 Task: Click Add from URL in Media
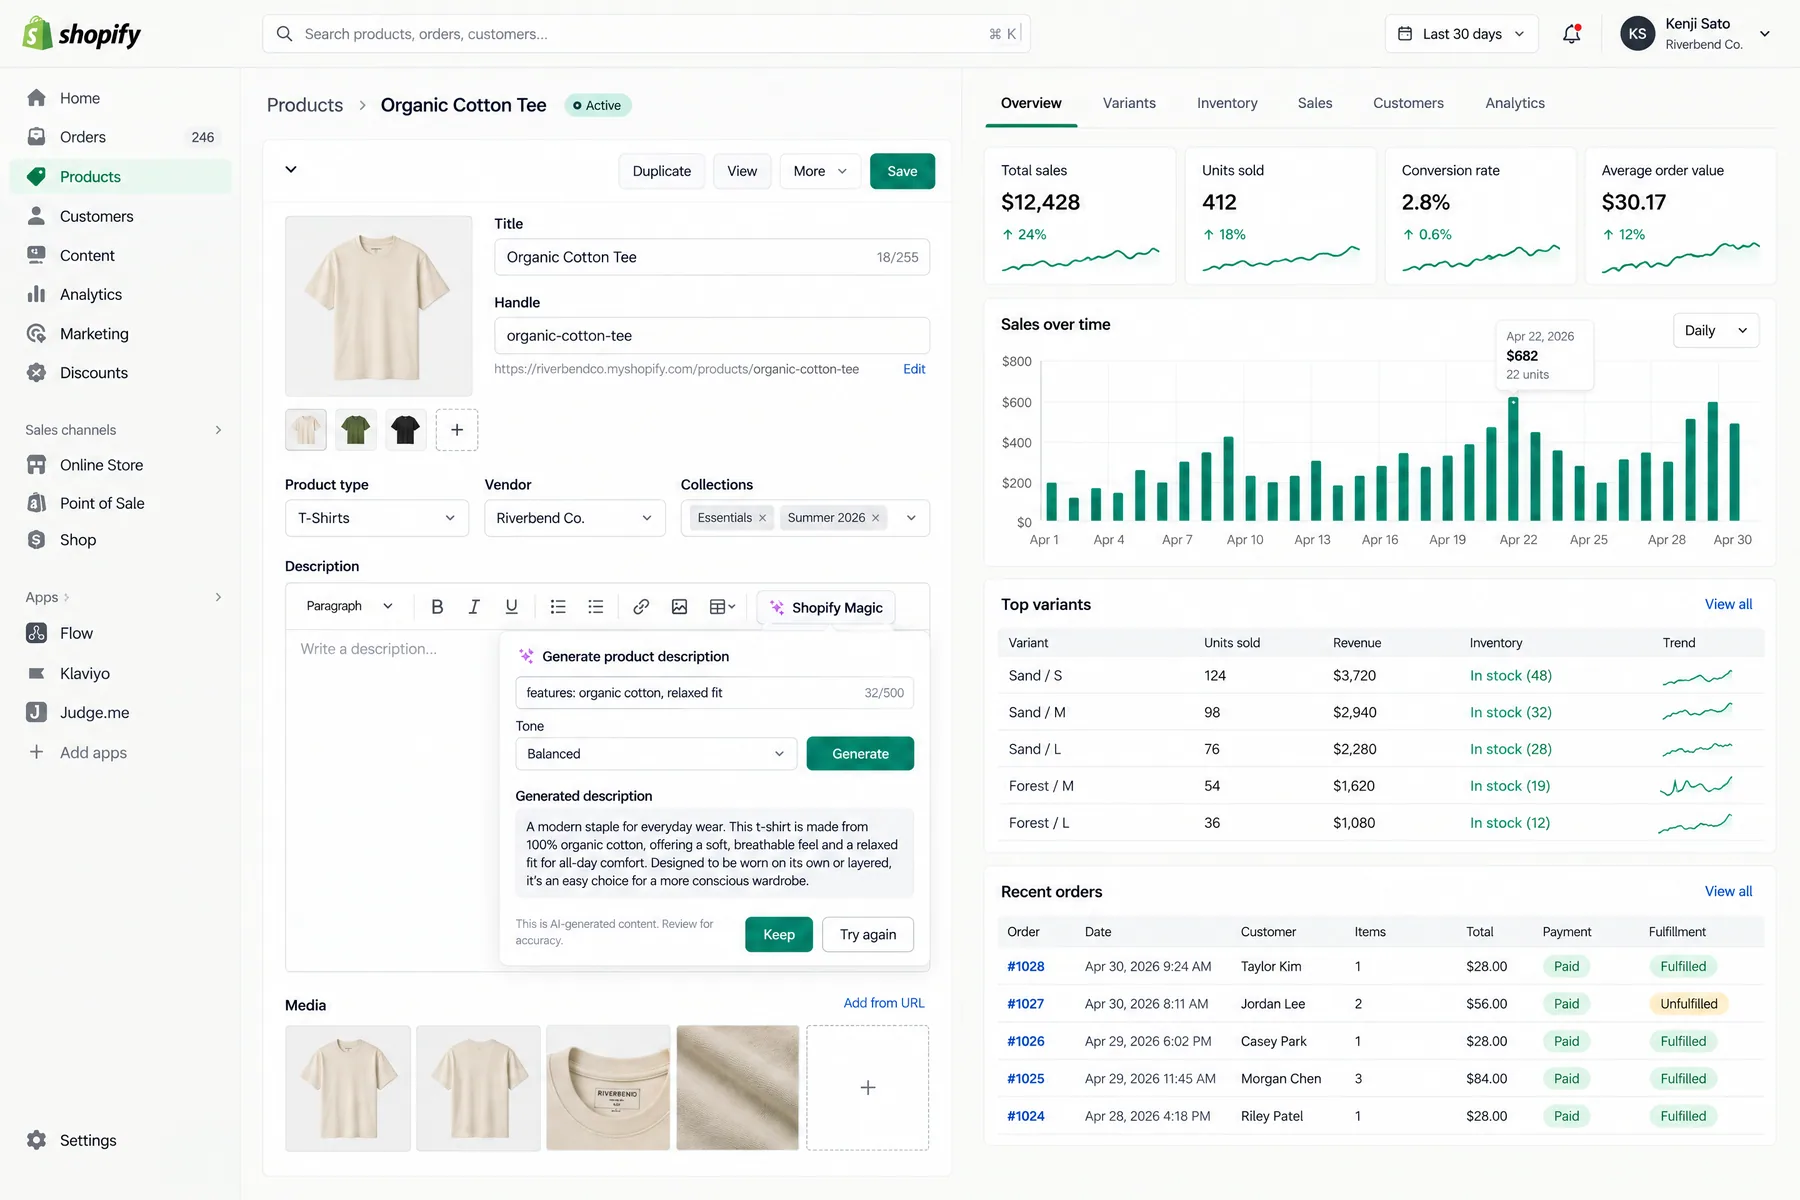click(x=884, y=1003)
